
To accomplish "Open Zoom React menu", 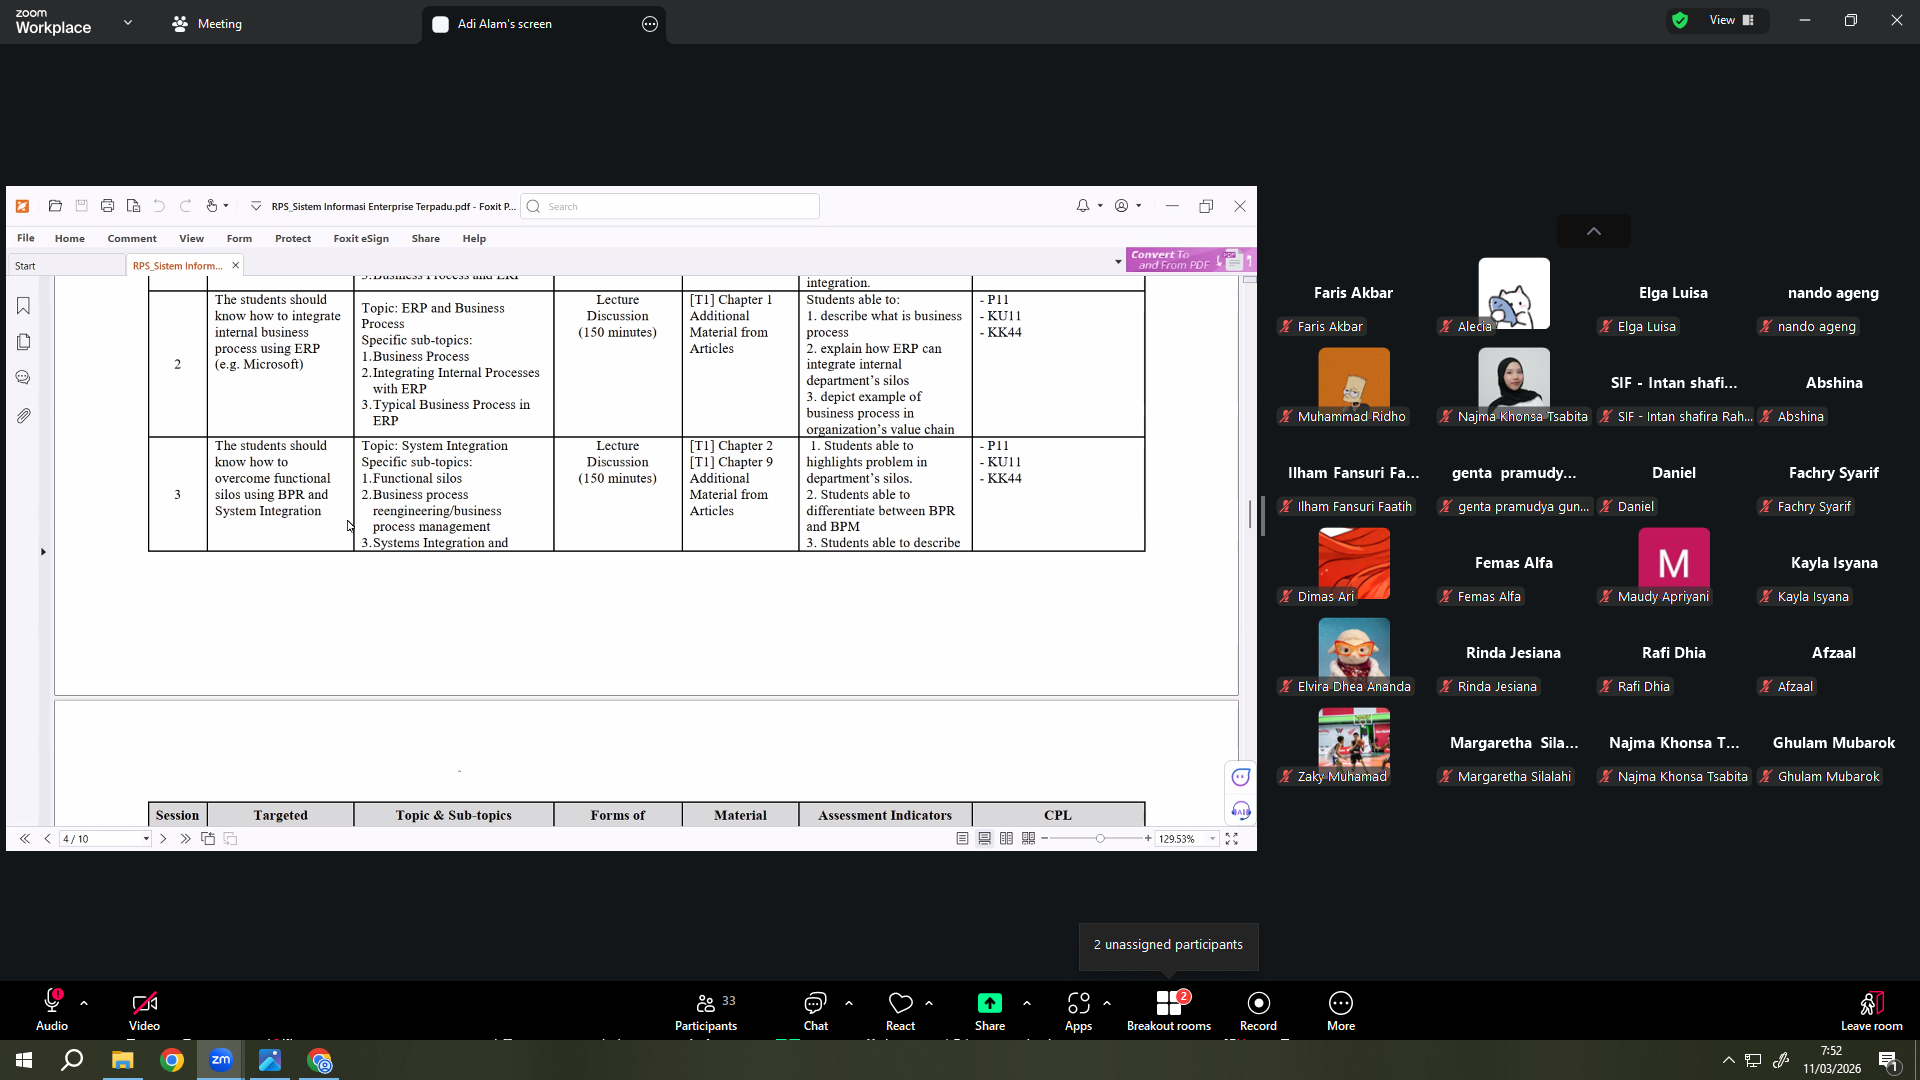I will pos(900,1011).
